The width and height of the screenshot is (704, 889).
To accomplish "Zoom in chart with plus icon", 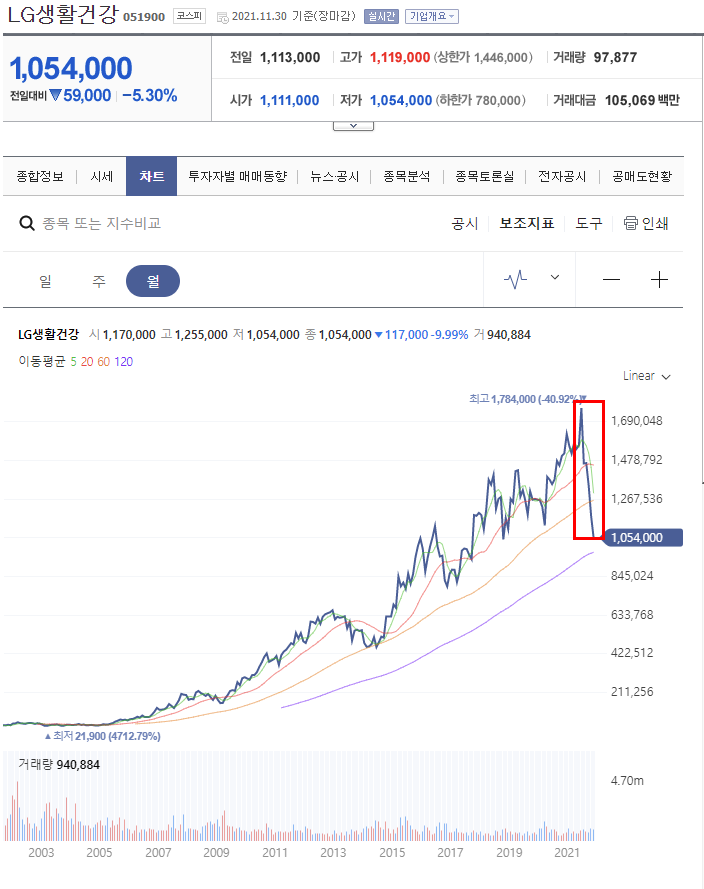I will coord(659,280).
